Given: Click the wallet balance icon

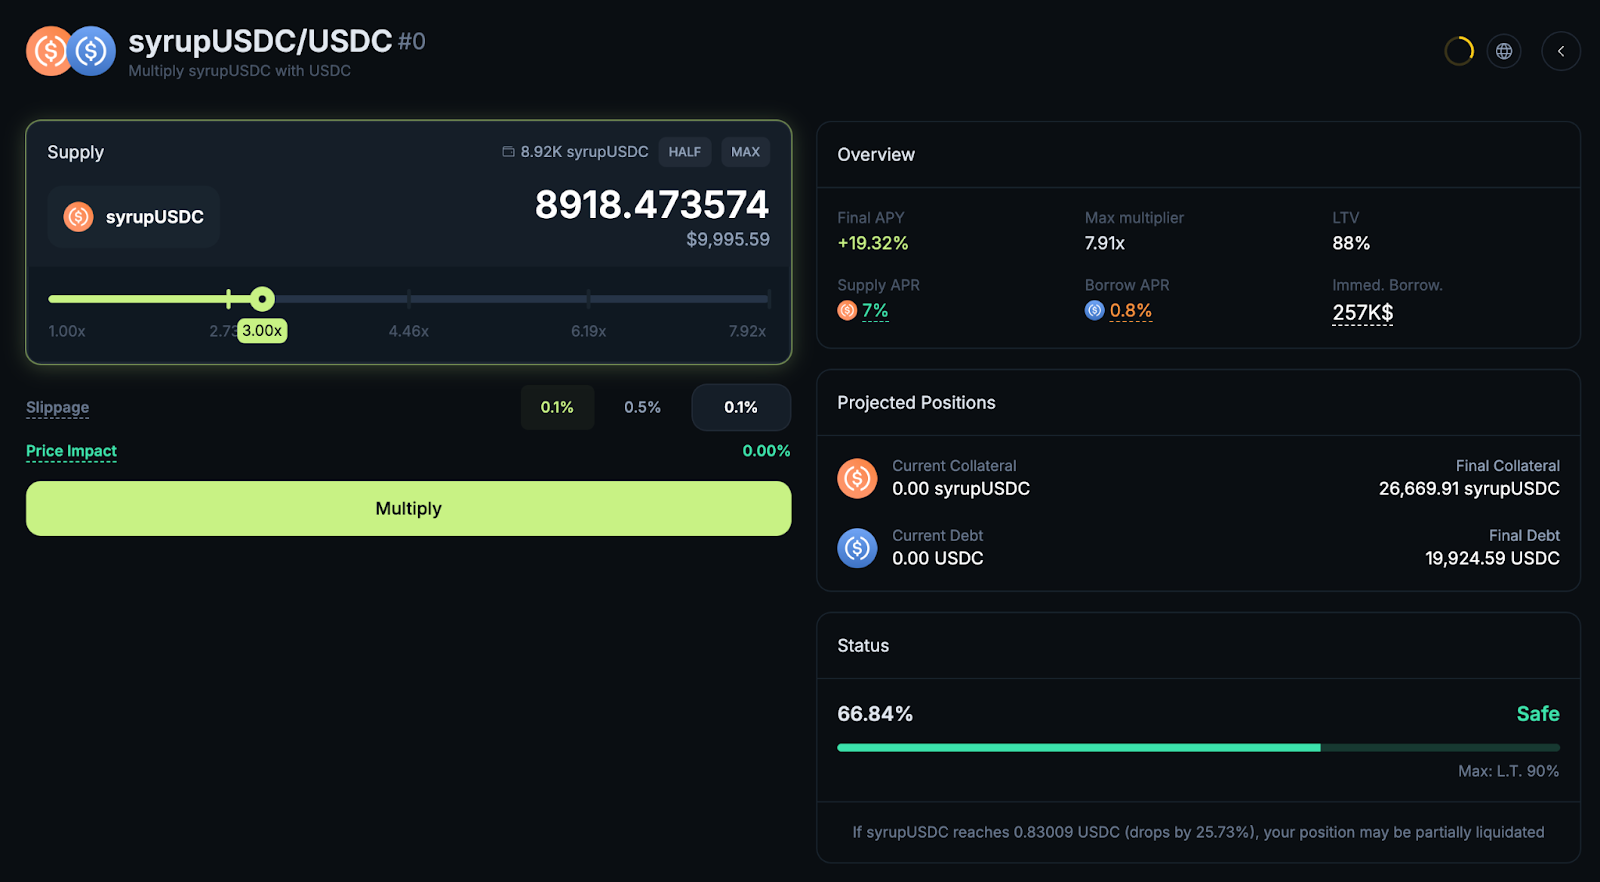Looking at the screenshot, I should coord(508,152).
